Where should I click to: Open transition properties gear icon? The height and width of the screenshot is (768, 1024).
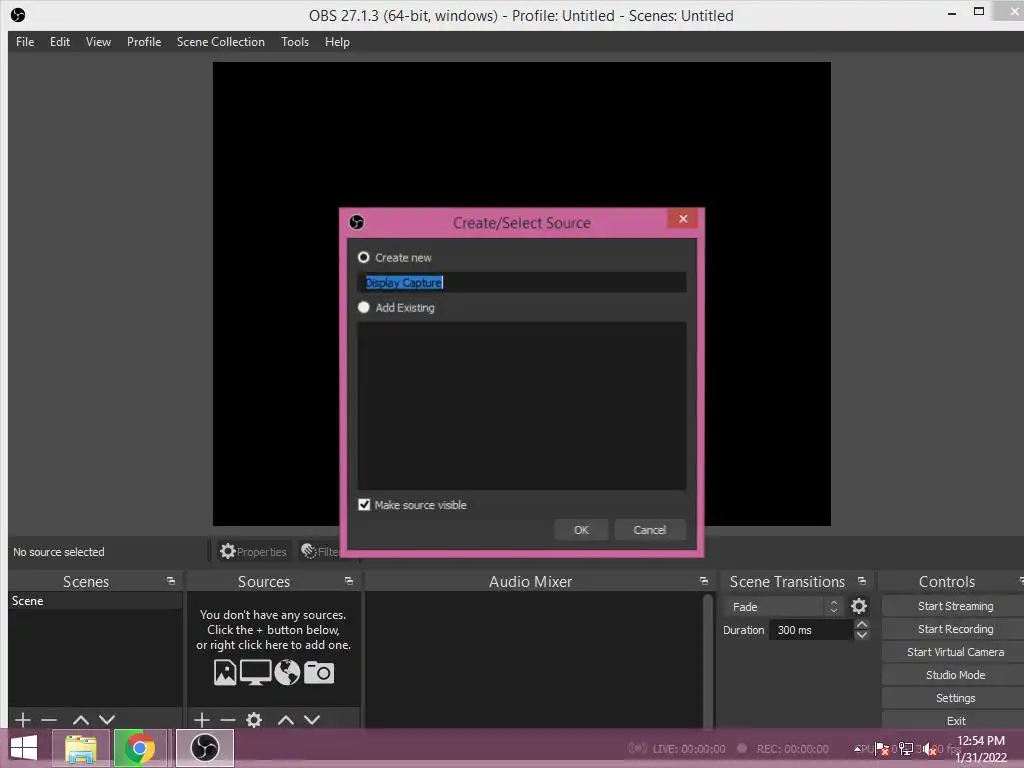click(859, 607)
